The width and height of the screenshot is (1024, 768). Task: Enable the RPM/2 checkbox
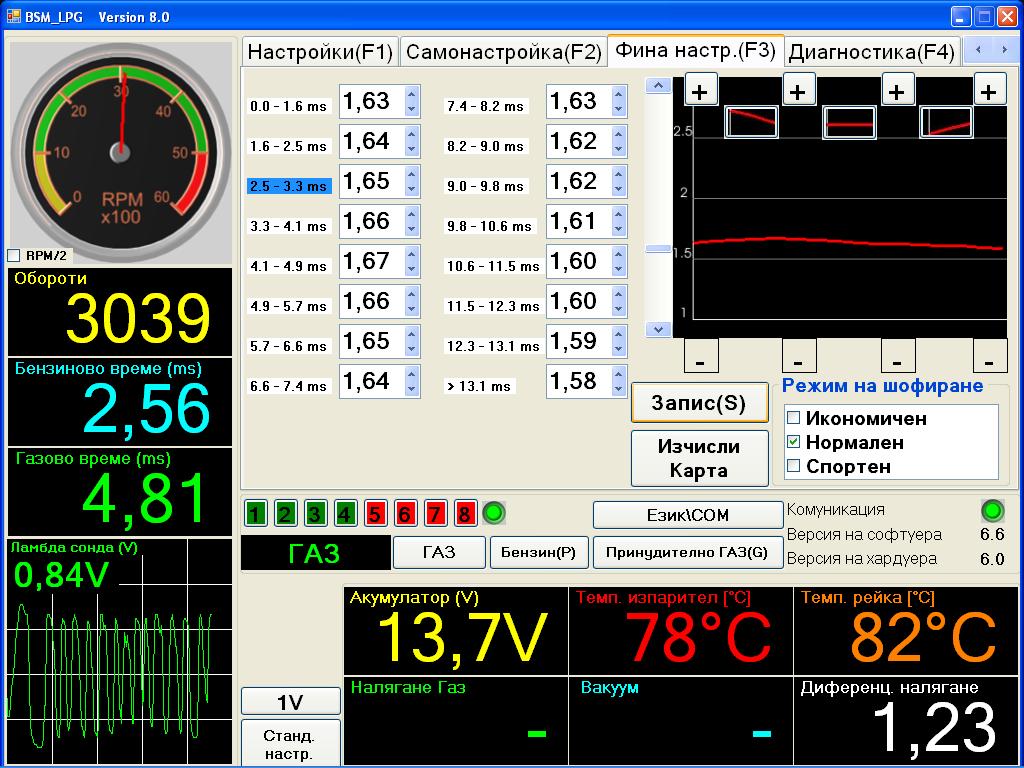tap(14, 256)
